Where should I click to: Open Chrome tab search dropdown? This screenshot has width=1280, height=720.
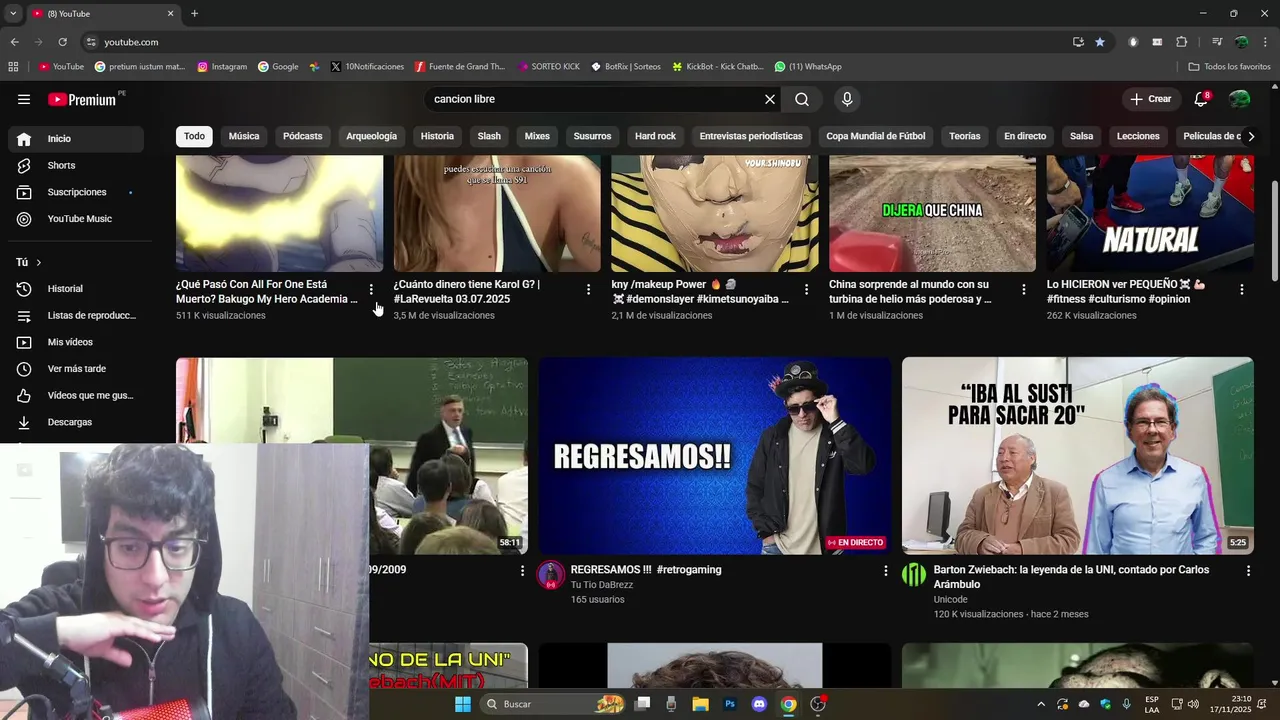pyautogui.click(x=14, y=14)
